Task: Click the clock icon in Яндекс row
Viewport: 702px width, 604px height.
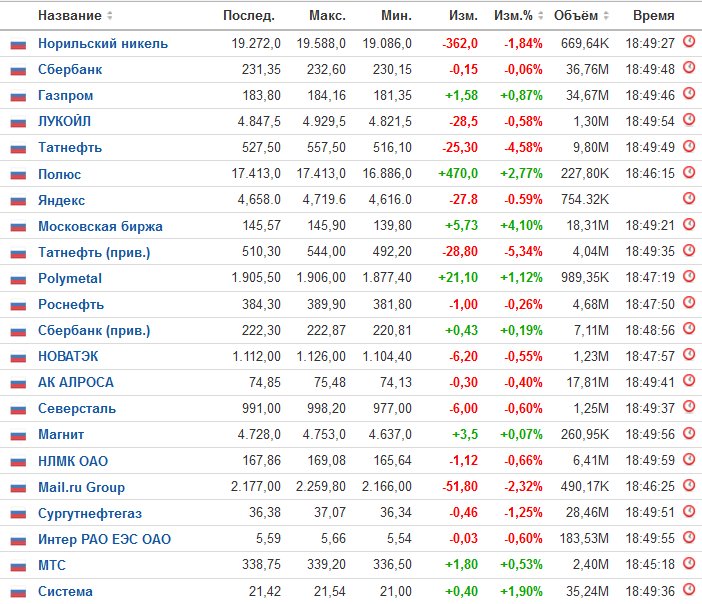Action: (x=689, y=198)
